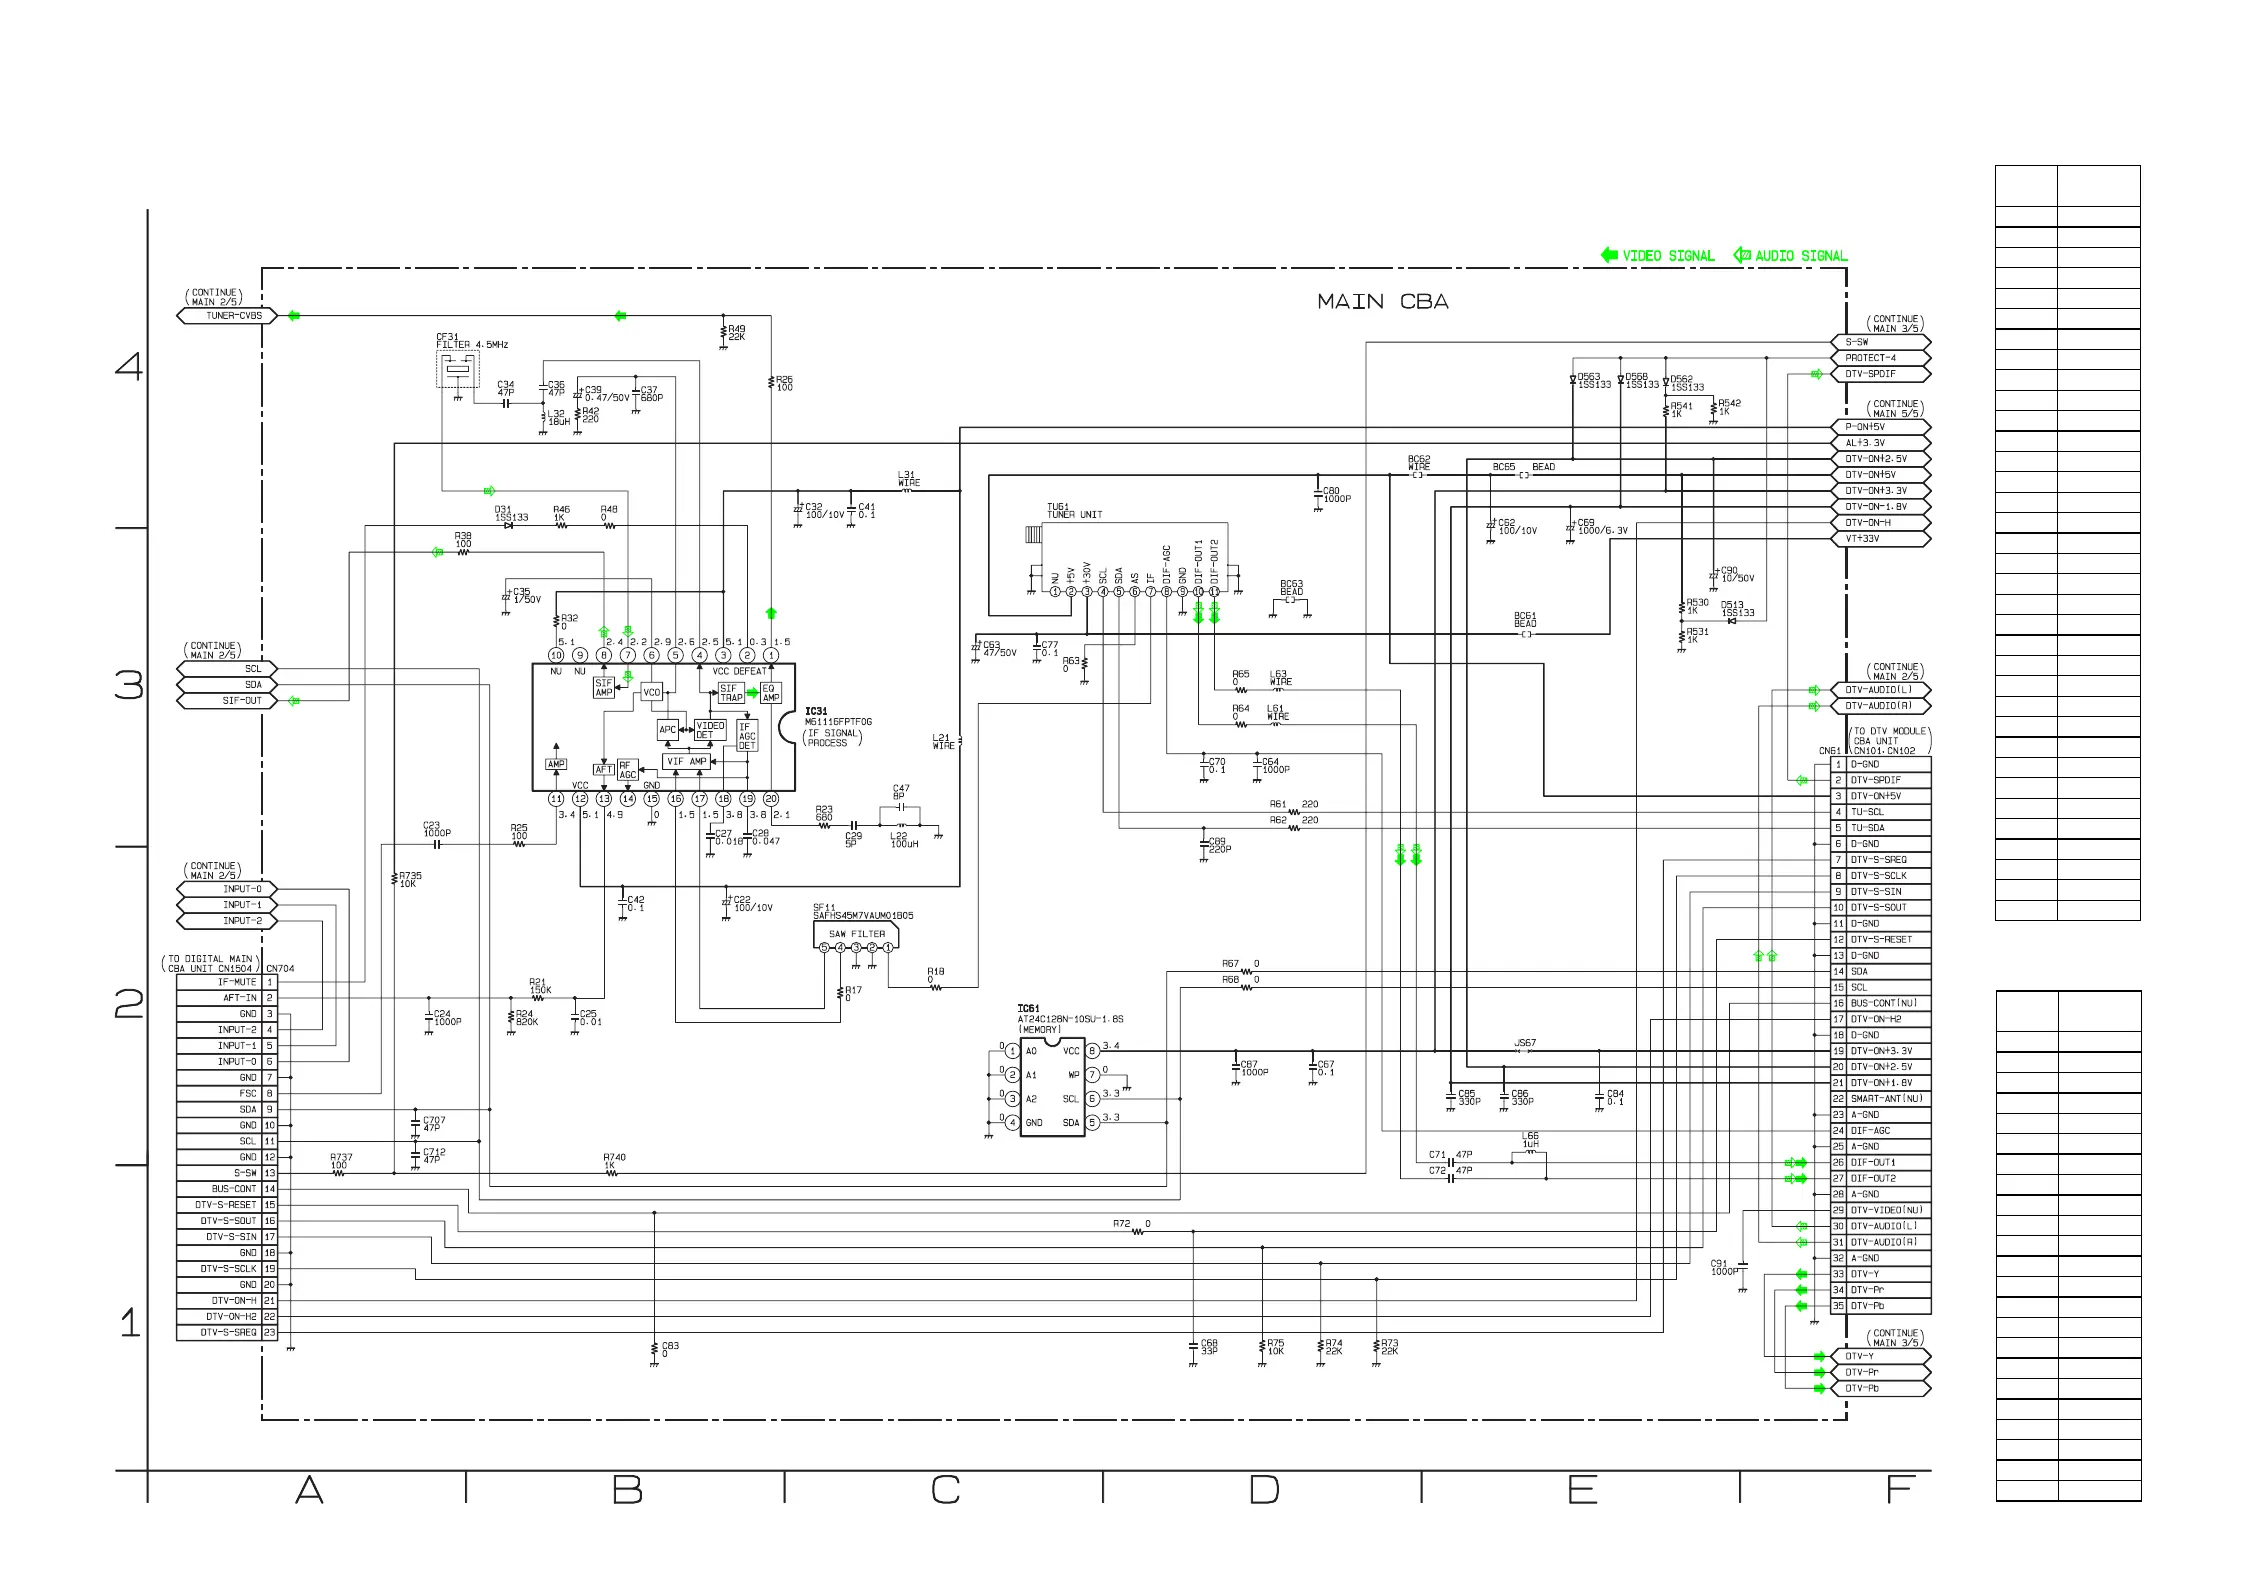Click the TU61 TUNER UNIT label
2268x1588 pixels.
[x=1074, y=511]
